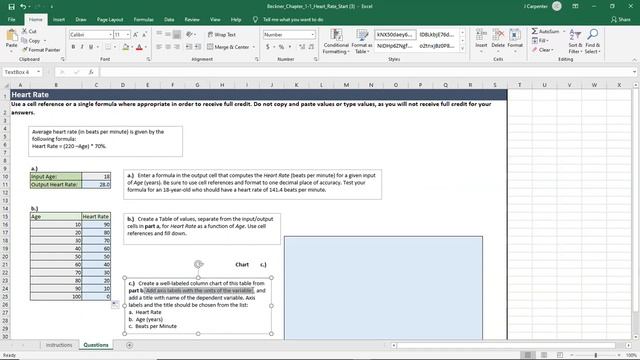Decrease indent in the cell
The image size is (640, 360).
click(x=189, y=47)
